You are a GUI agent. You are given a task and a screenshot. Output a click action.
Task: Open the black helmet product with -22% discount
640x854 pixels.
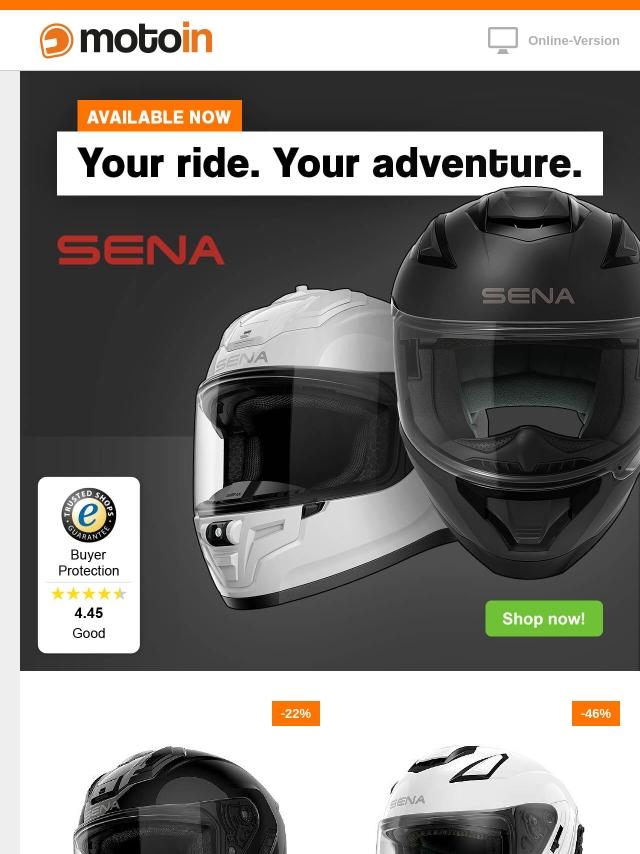(x=180, y=801)
